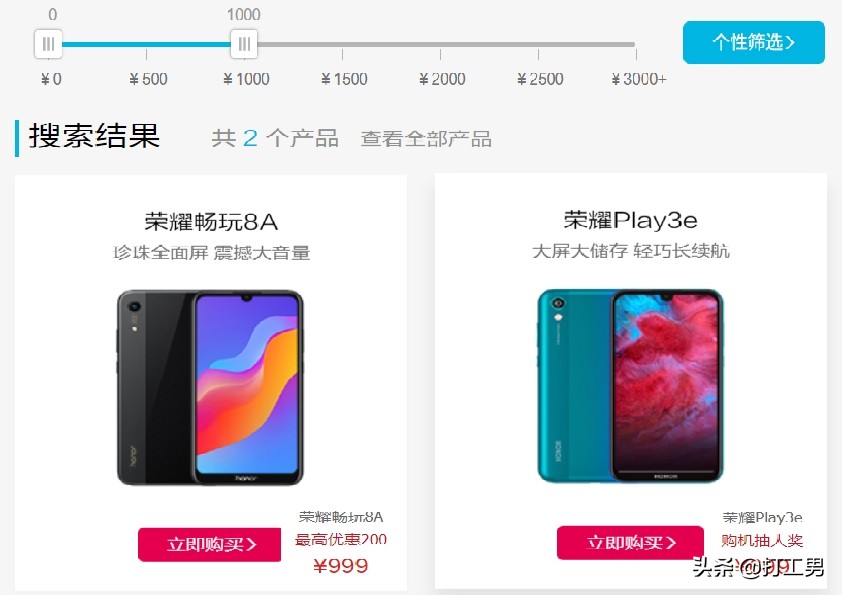Click the minimum price slider handle at 0
The image size is (842, 595).
coord(48,44)
